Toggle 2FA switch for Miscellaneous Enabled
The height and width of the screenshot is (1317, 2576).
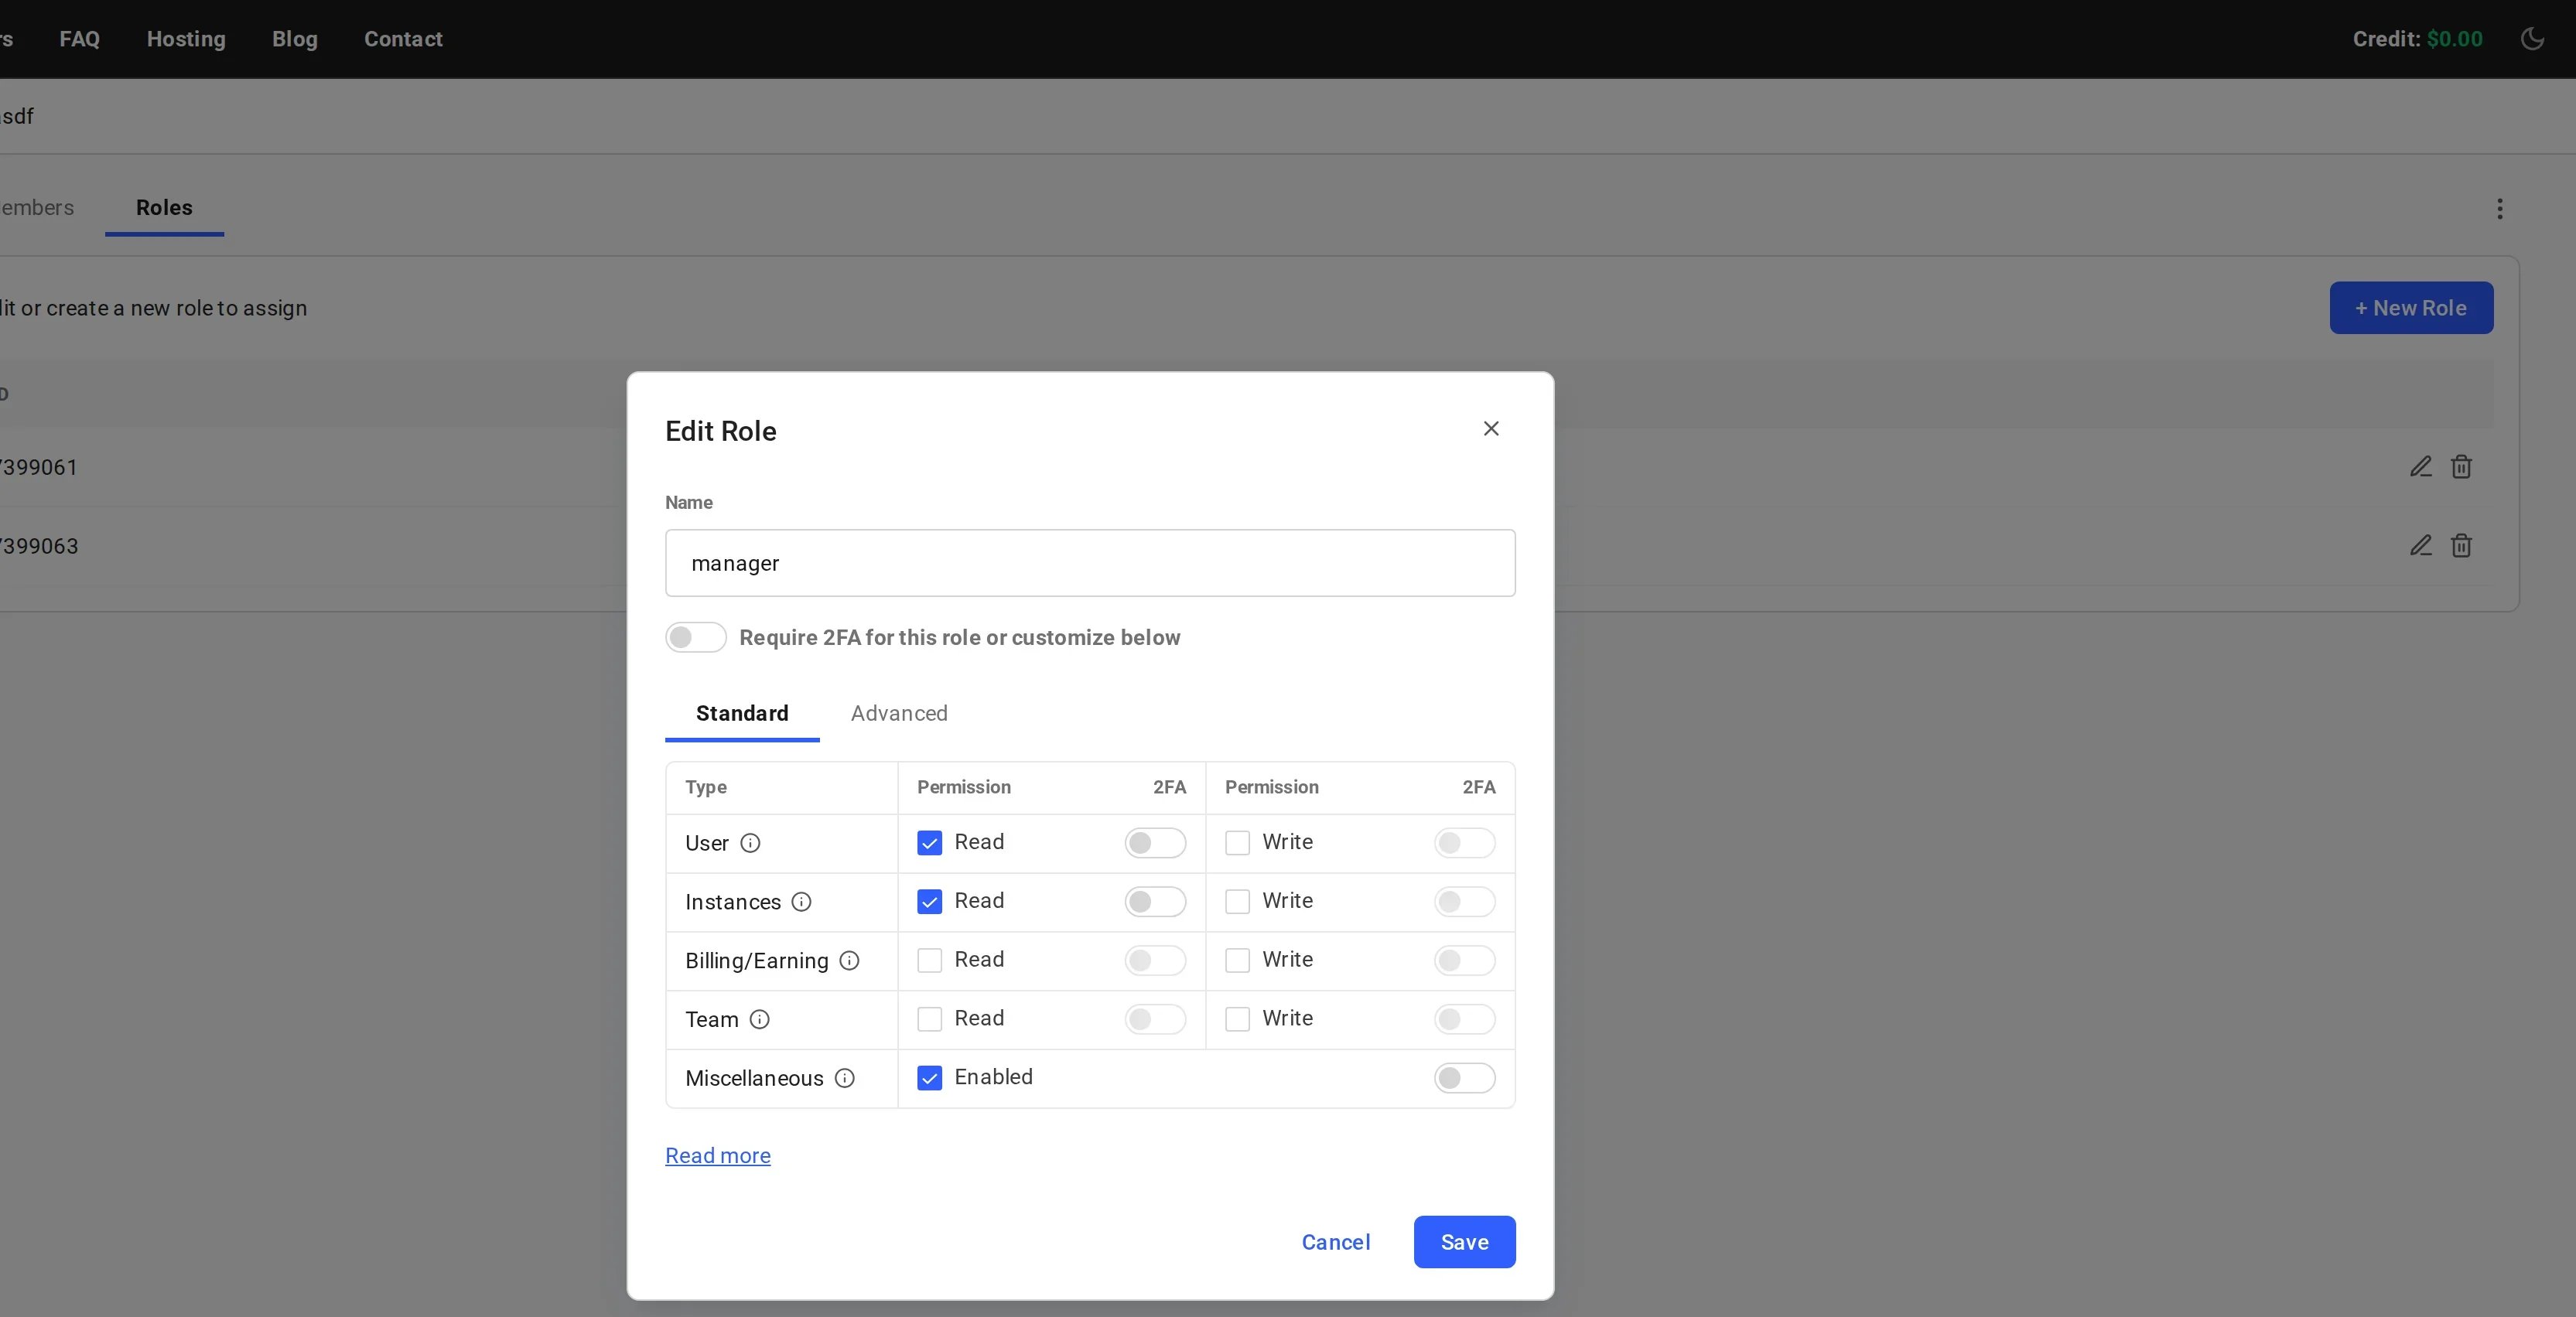1464,1078
